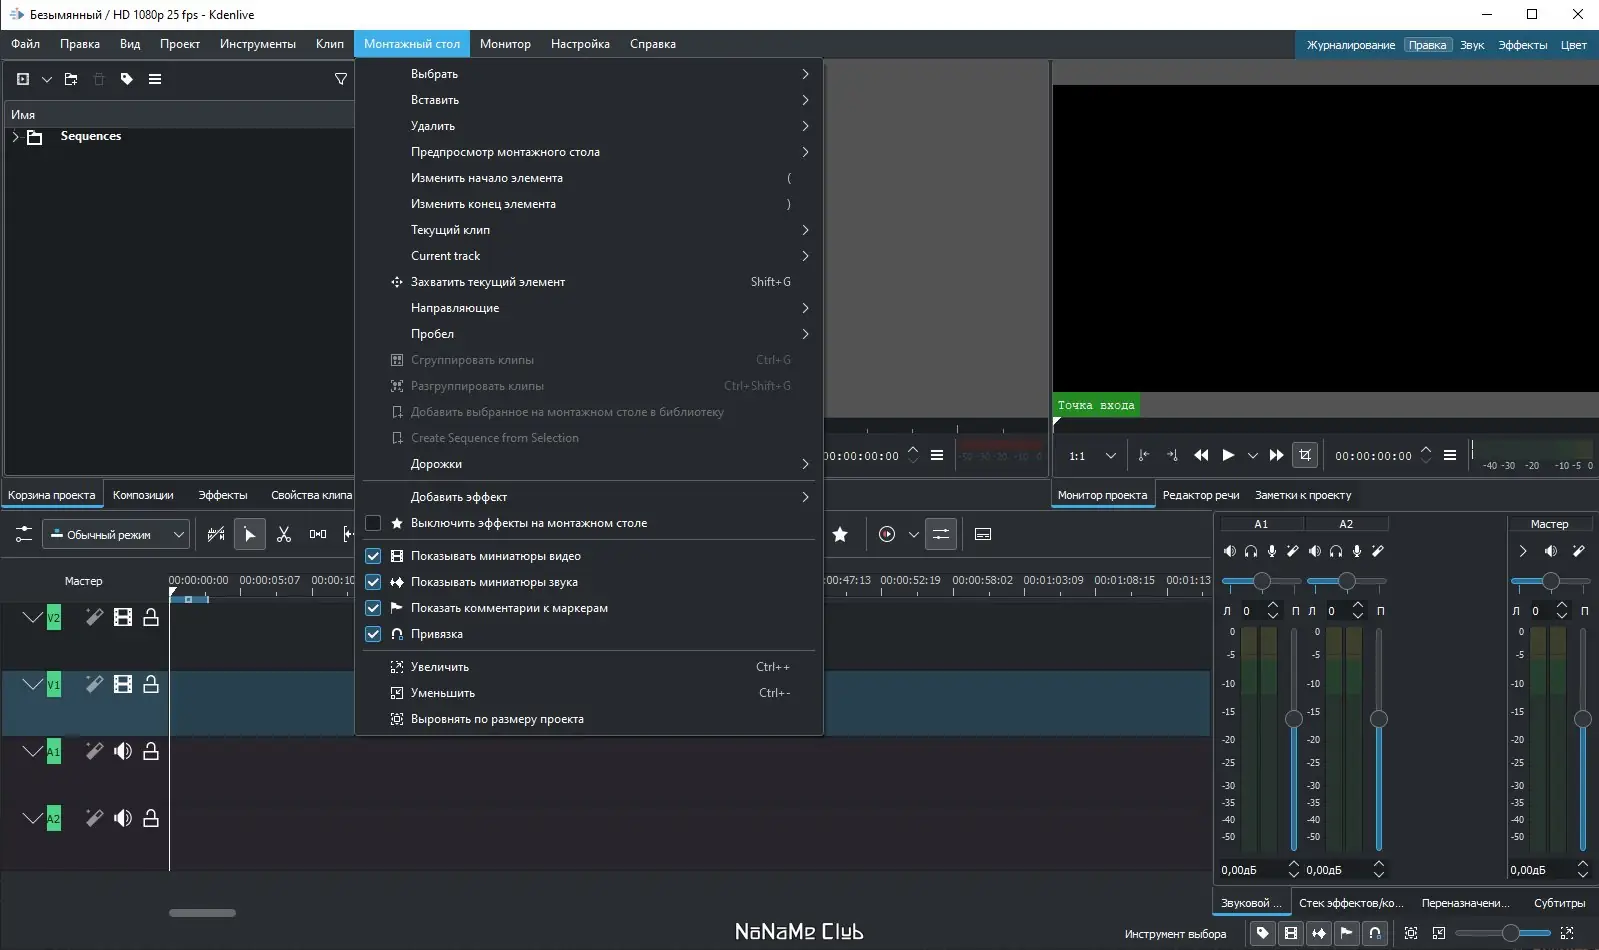This screenshot has height=950, width=1599.
Task: Click the favorite effects star icon
Action: click(x=840, y=535)
